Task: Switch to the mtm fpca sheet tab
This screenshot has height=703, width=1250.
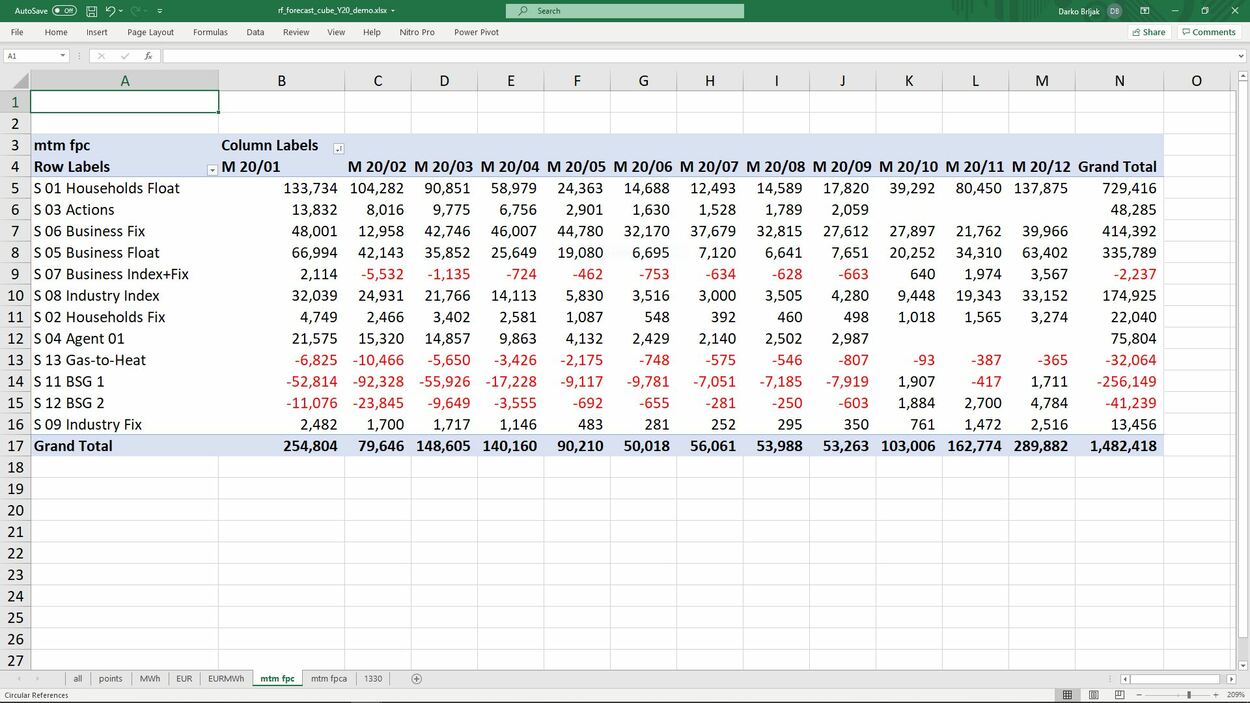Action: (328, 679)
